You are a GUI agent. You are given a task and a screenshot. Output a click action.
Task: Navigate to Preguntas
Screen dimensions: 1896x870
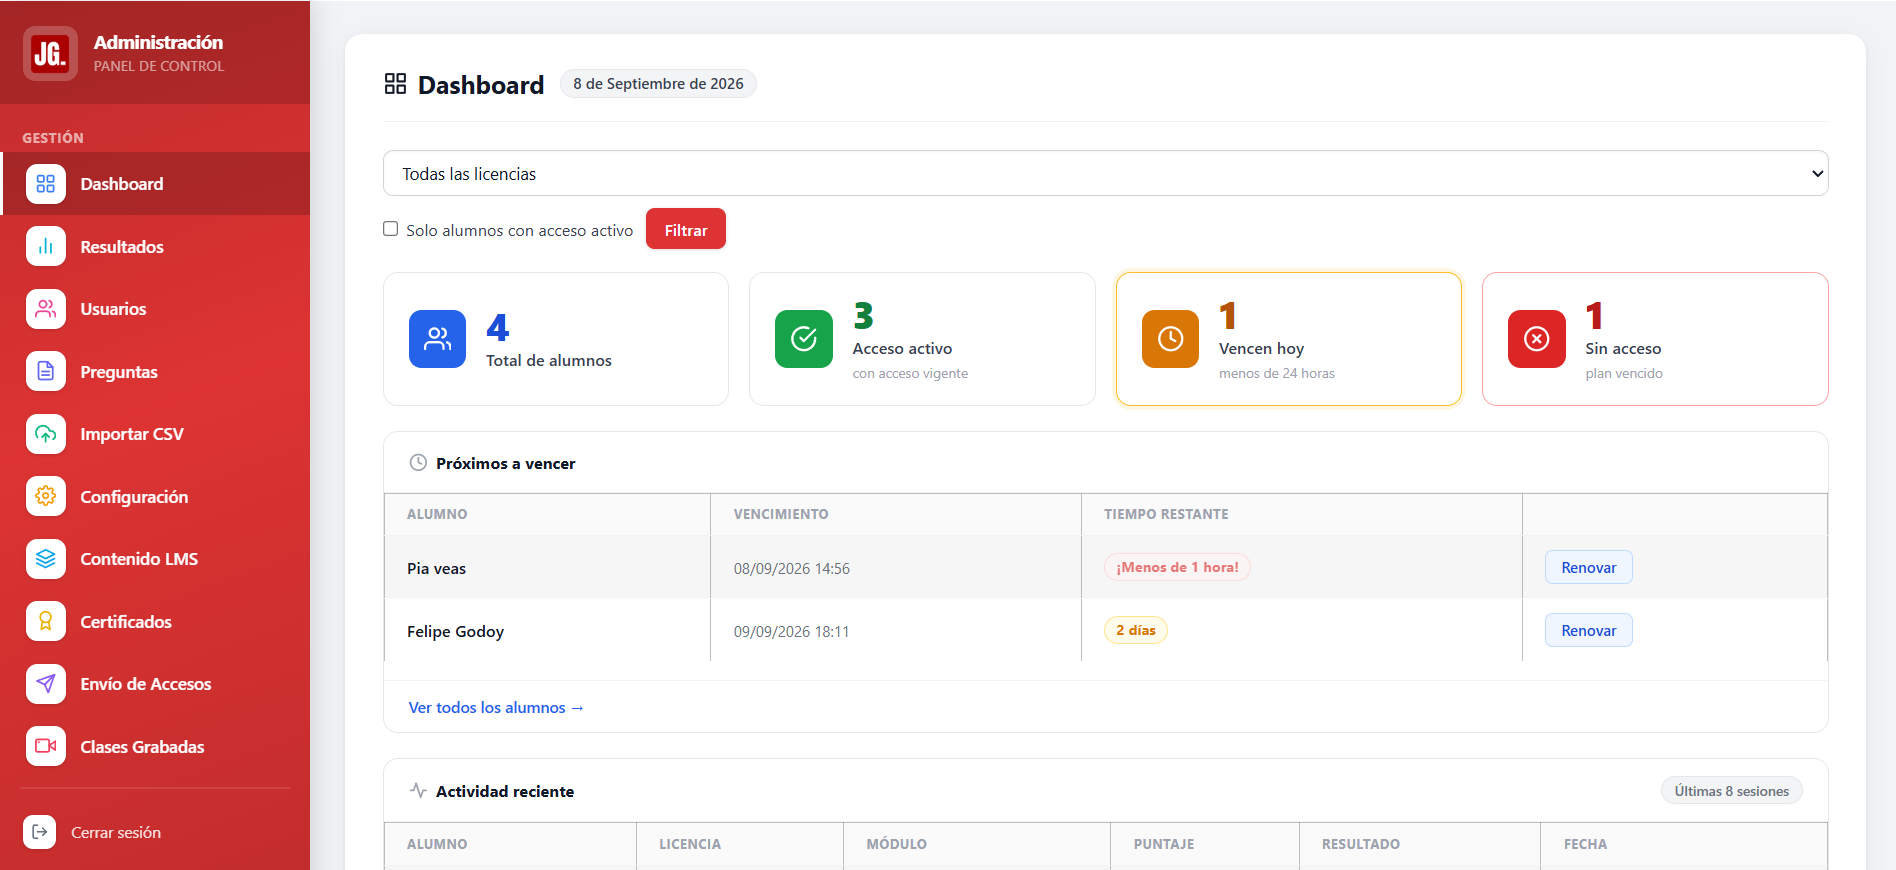click(155, 371)
